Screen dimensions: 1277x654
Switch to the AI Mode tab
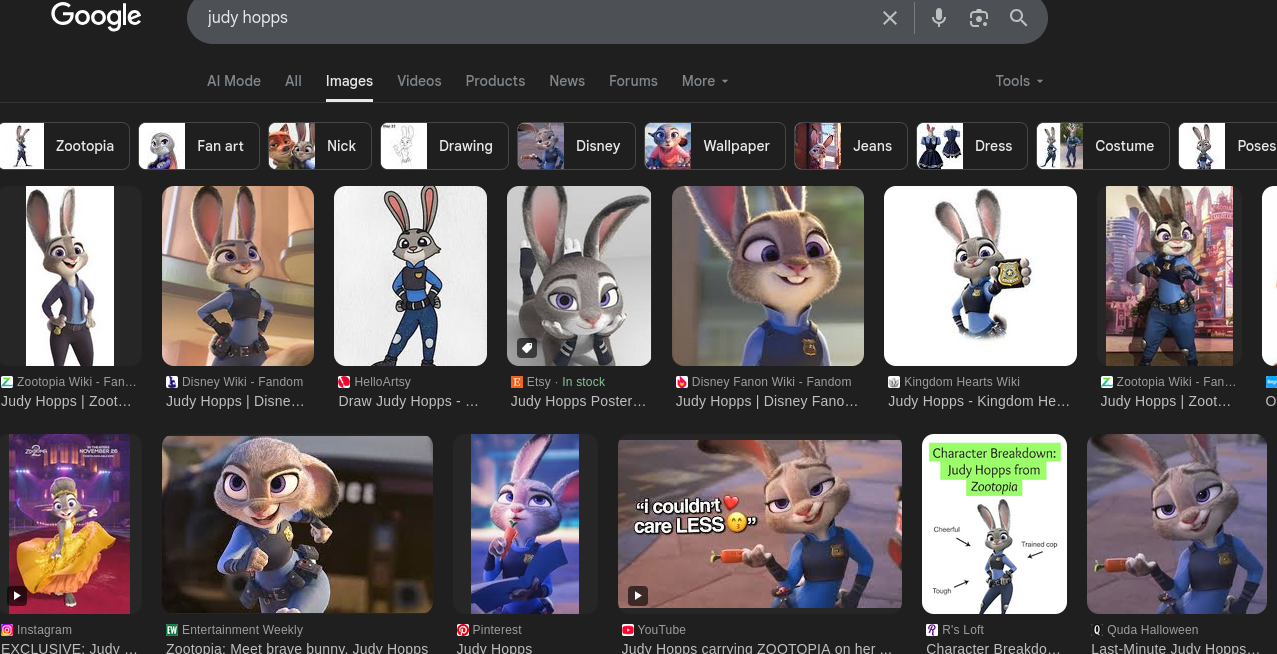(x=233, y=81)
